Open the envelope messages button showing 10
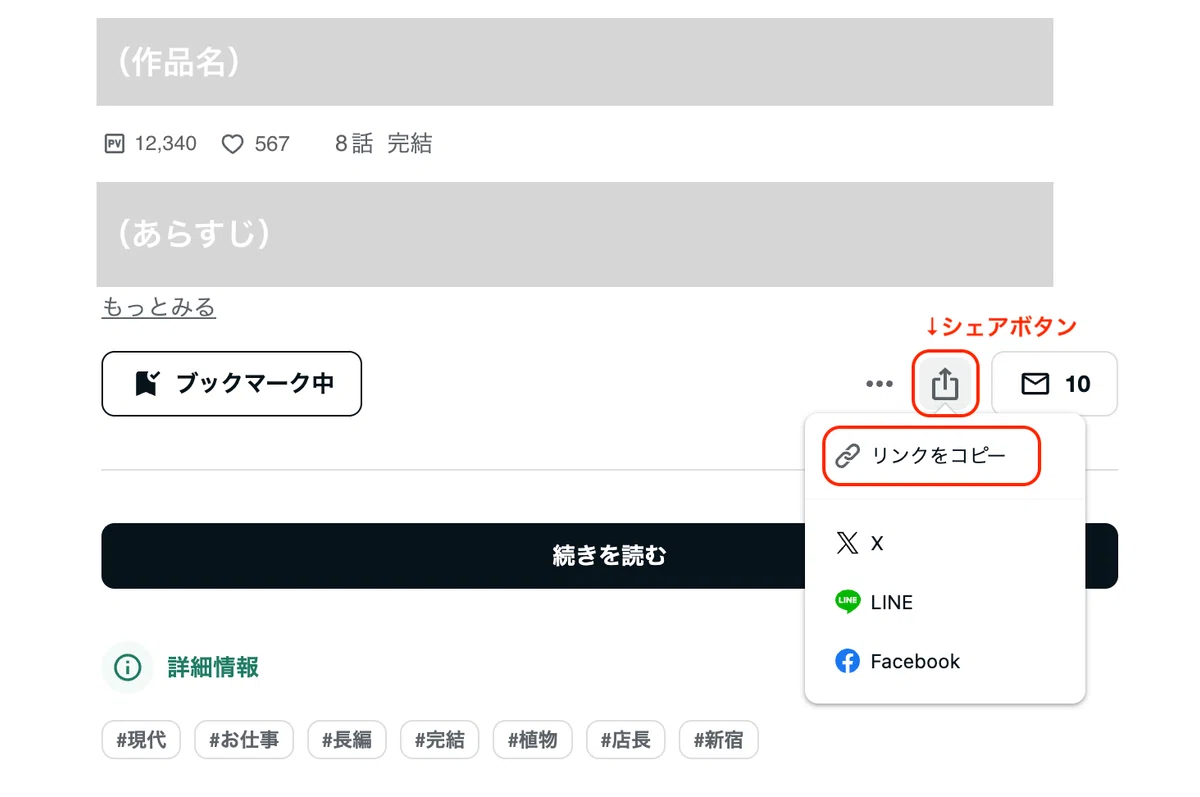1200x797 pixels. [x=1054, y=384]
